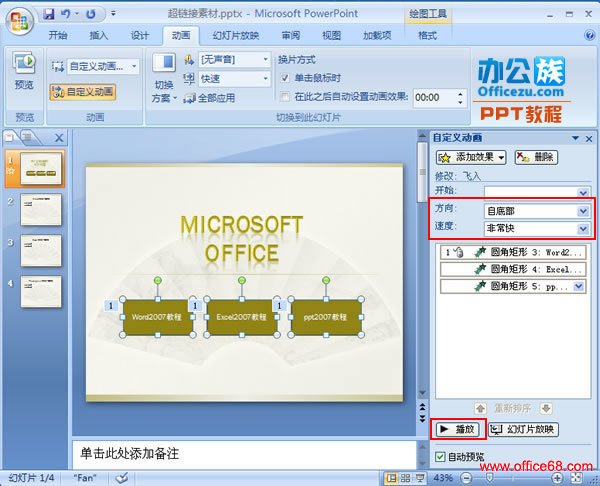The image size is (600, 486).
Task: Click the reorder up arrow
Action: pyautogui.click(x=480, y=408)
